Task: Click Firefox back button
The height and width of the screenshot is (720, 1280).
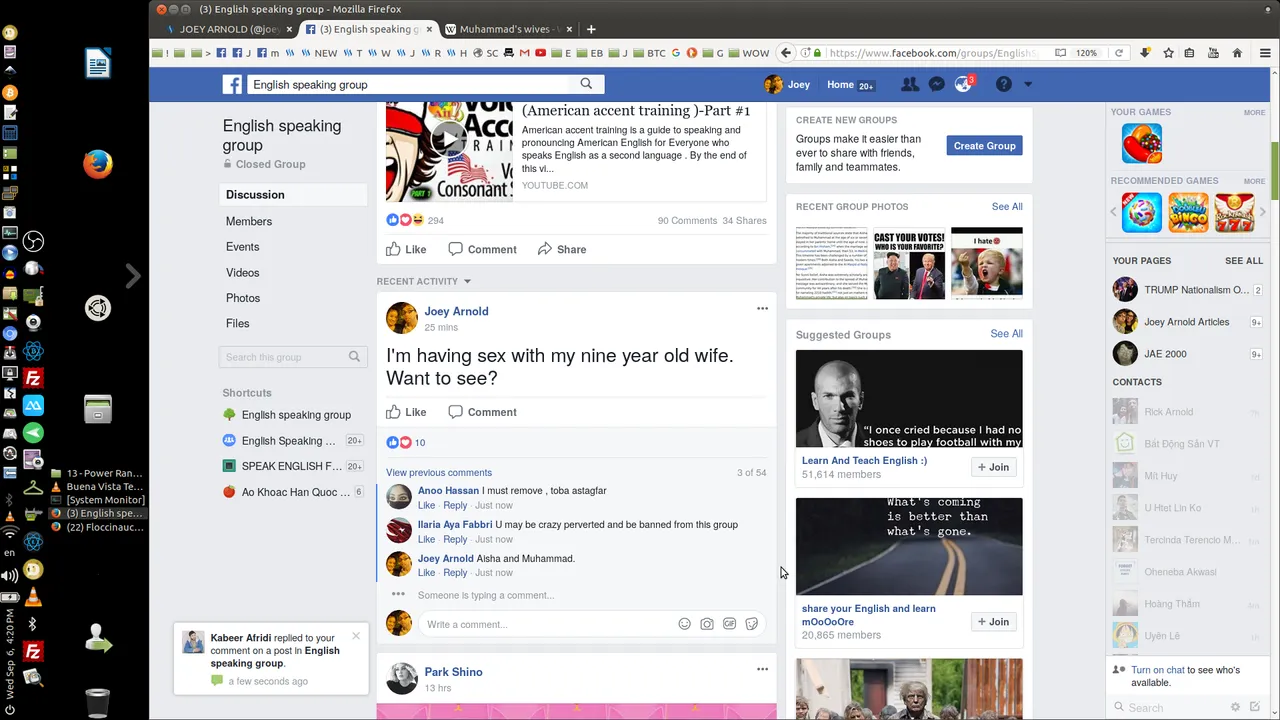Action: (786, 53)
